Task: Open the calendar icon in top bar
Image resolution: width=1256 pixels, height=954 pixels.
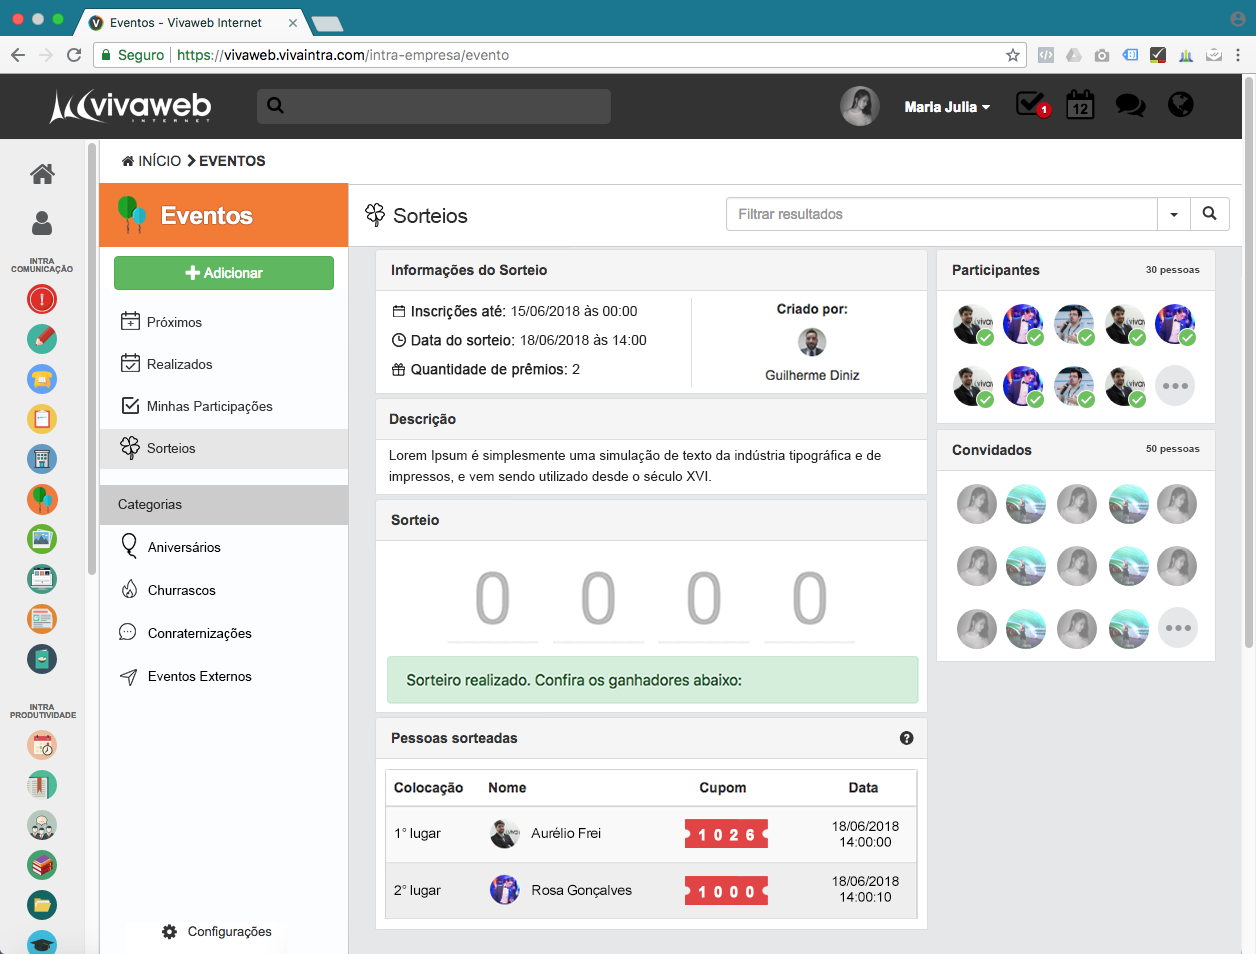Action: point(1080,105)
